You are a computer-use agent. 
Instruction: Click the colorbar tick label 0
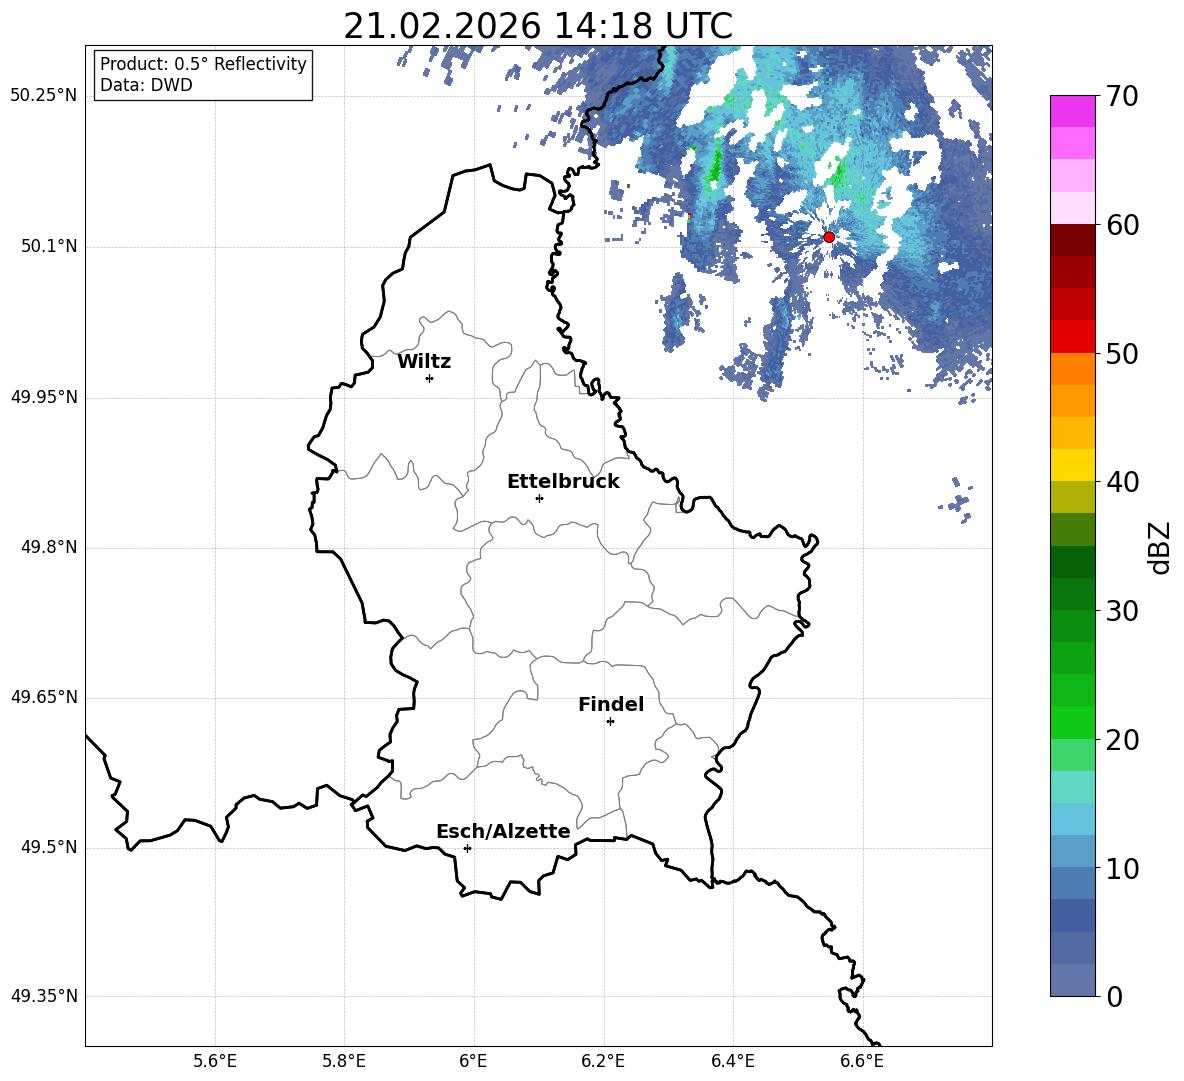[1114, 996]
